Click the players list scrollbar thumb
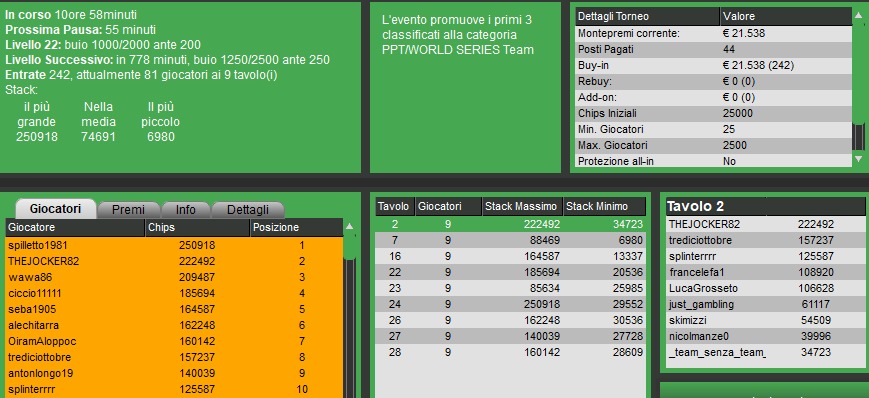This screenshot has height=398, width=869. tap(349, 248)
